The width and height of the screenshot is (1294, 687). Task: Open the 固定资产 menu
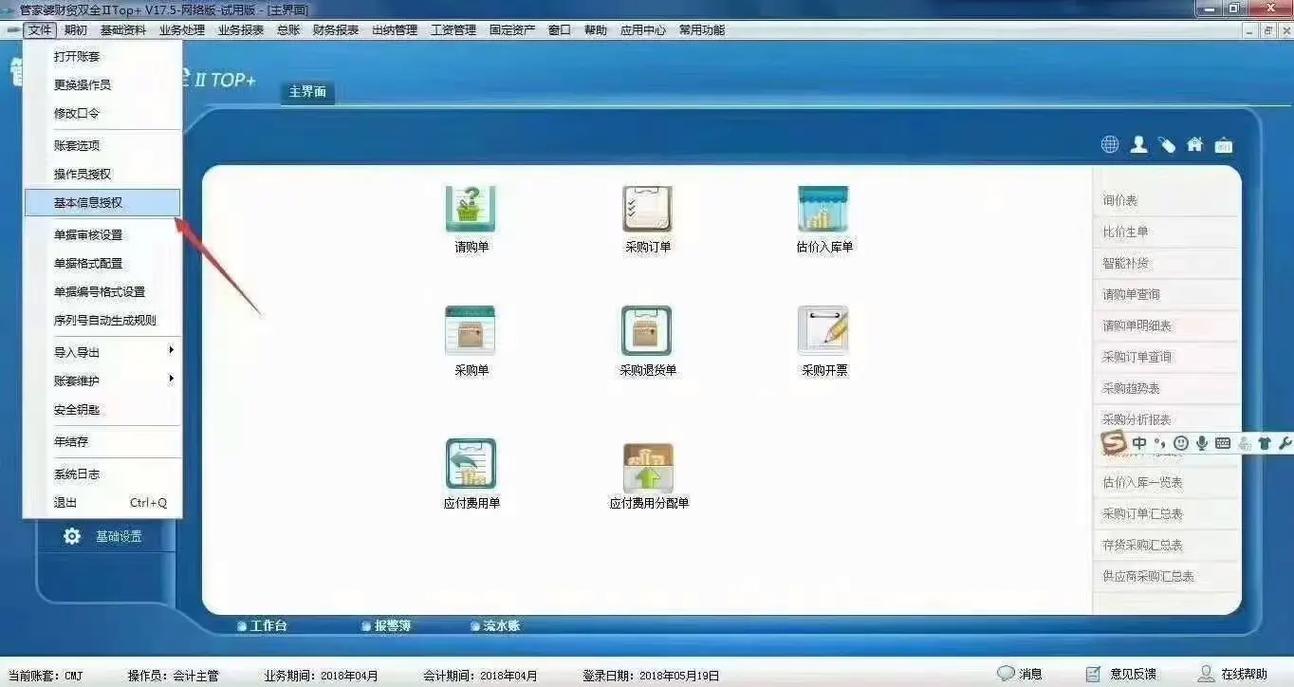tap(512, 30)
